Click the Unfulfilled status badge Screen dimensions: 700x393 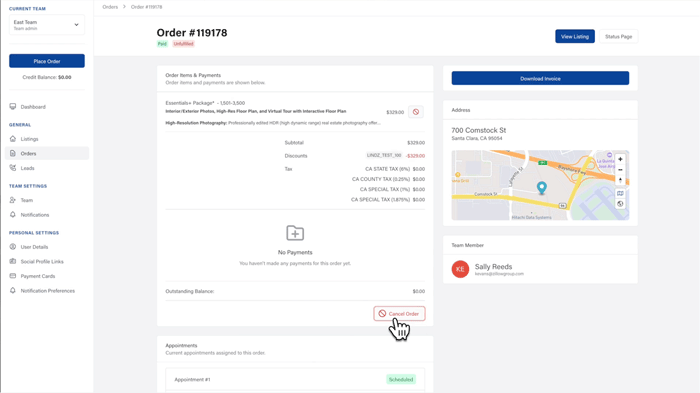pos(183,44)
